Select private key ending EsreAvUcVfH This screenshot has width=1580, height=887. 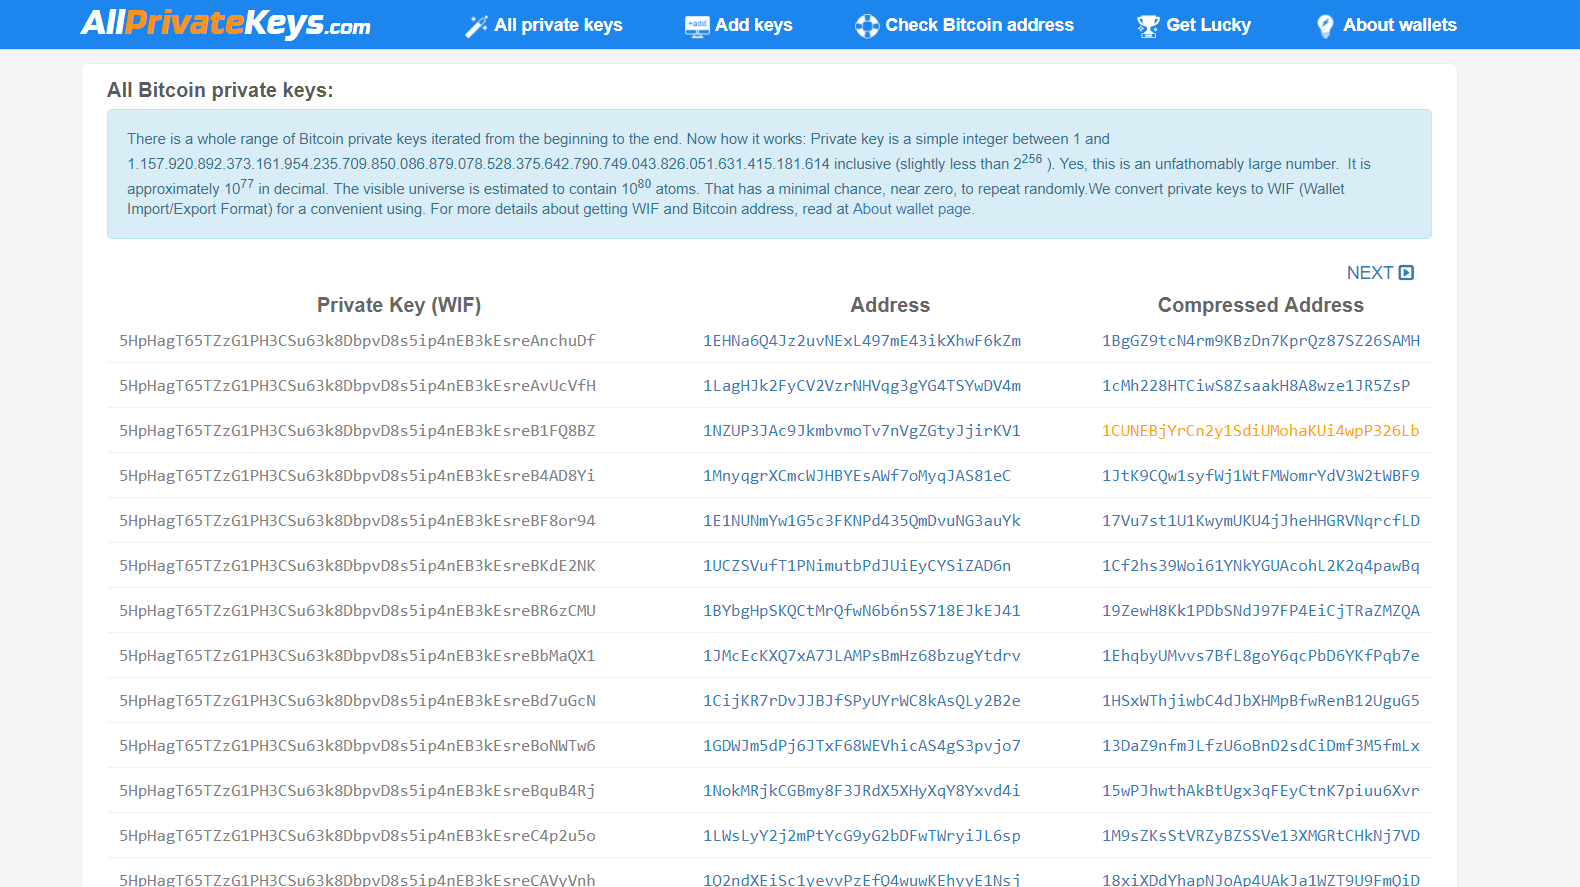357,386
